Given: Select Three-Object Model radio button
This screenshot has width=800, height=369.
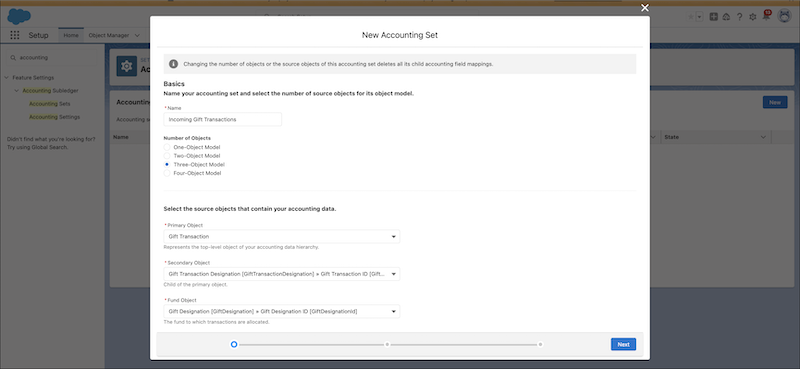Looking at the screenshot, I should pos(167,164).
